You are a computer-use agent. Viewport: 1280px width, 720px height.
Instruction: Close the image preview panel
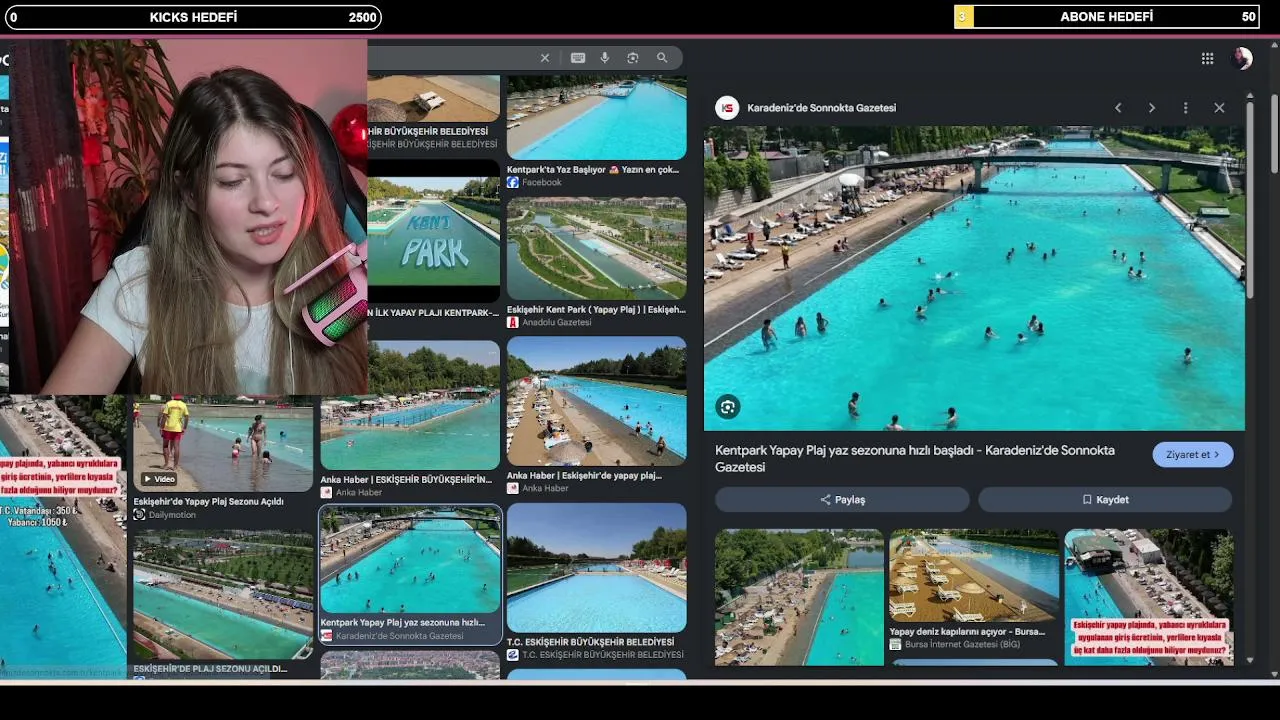[1219, 108]
